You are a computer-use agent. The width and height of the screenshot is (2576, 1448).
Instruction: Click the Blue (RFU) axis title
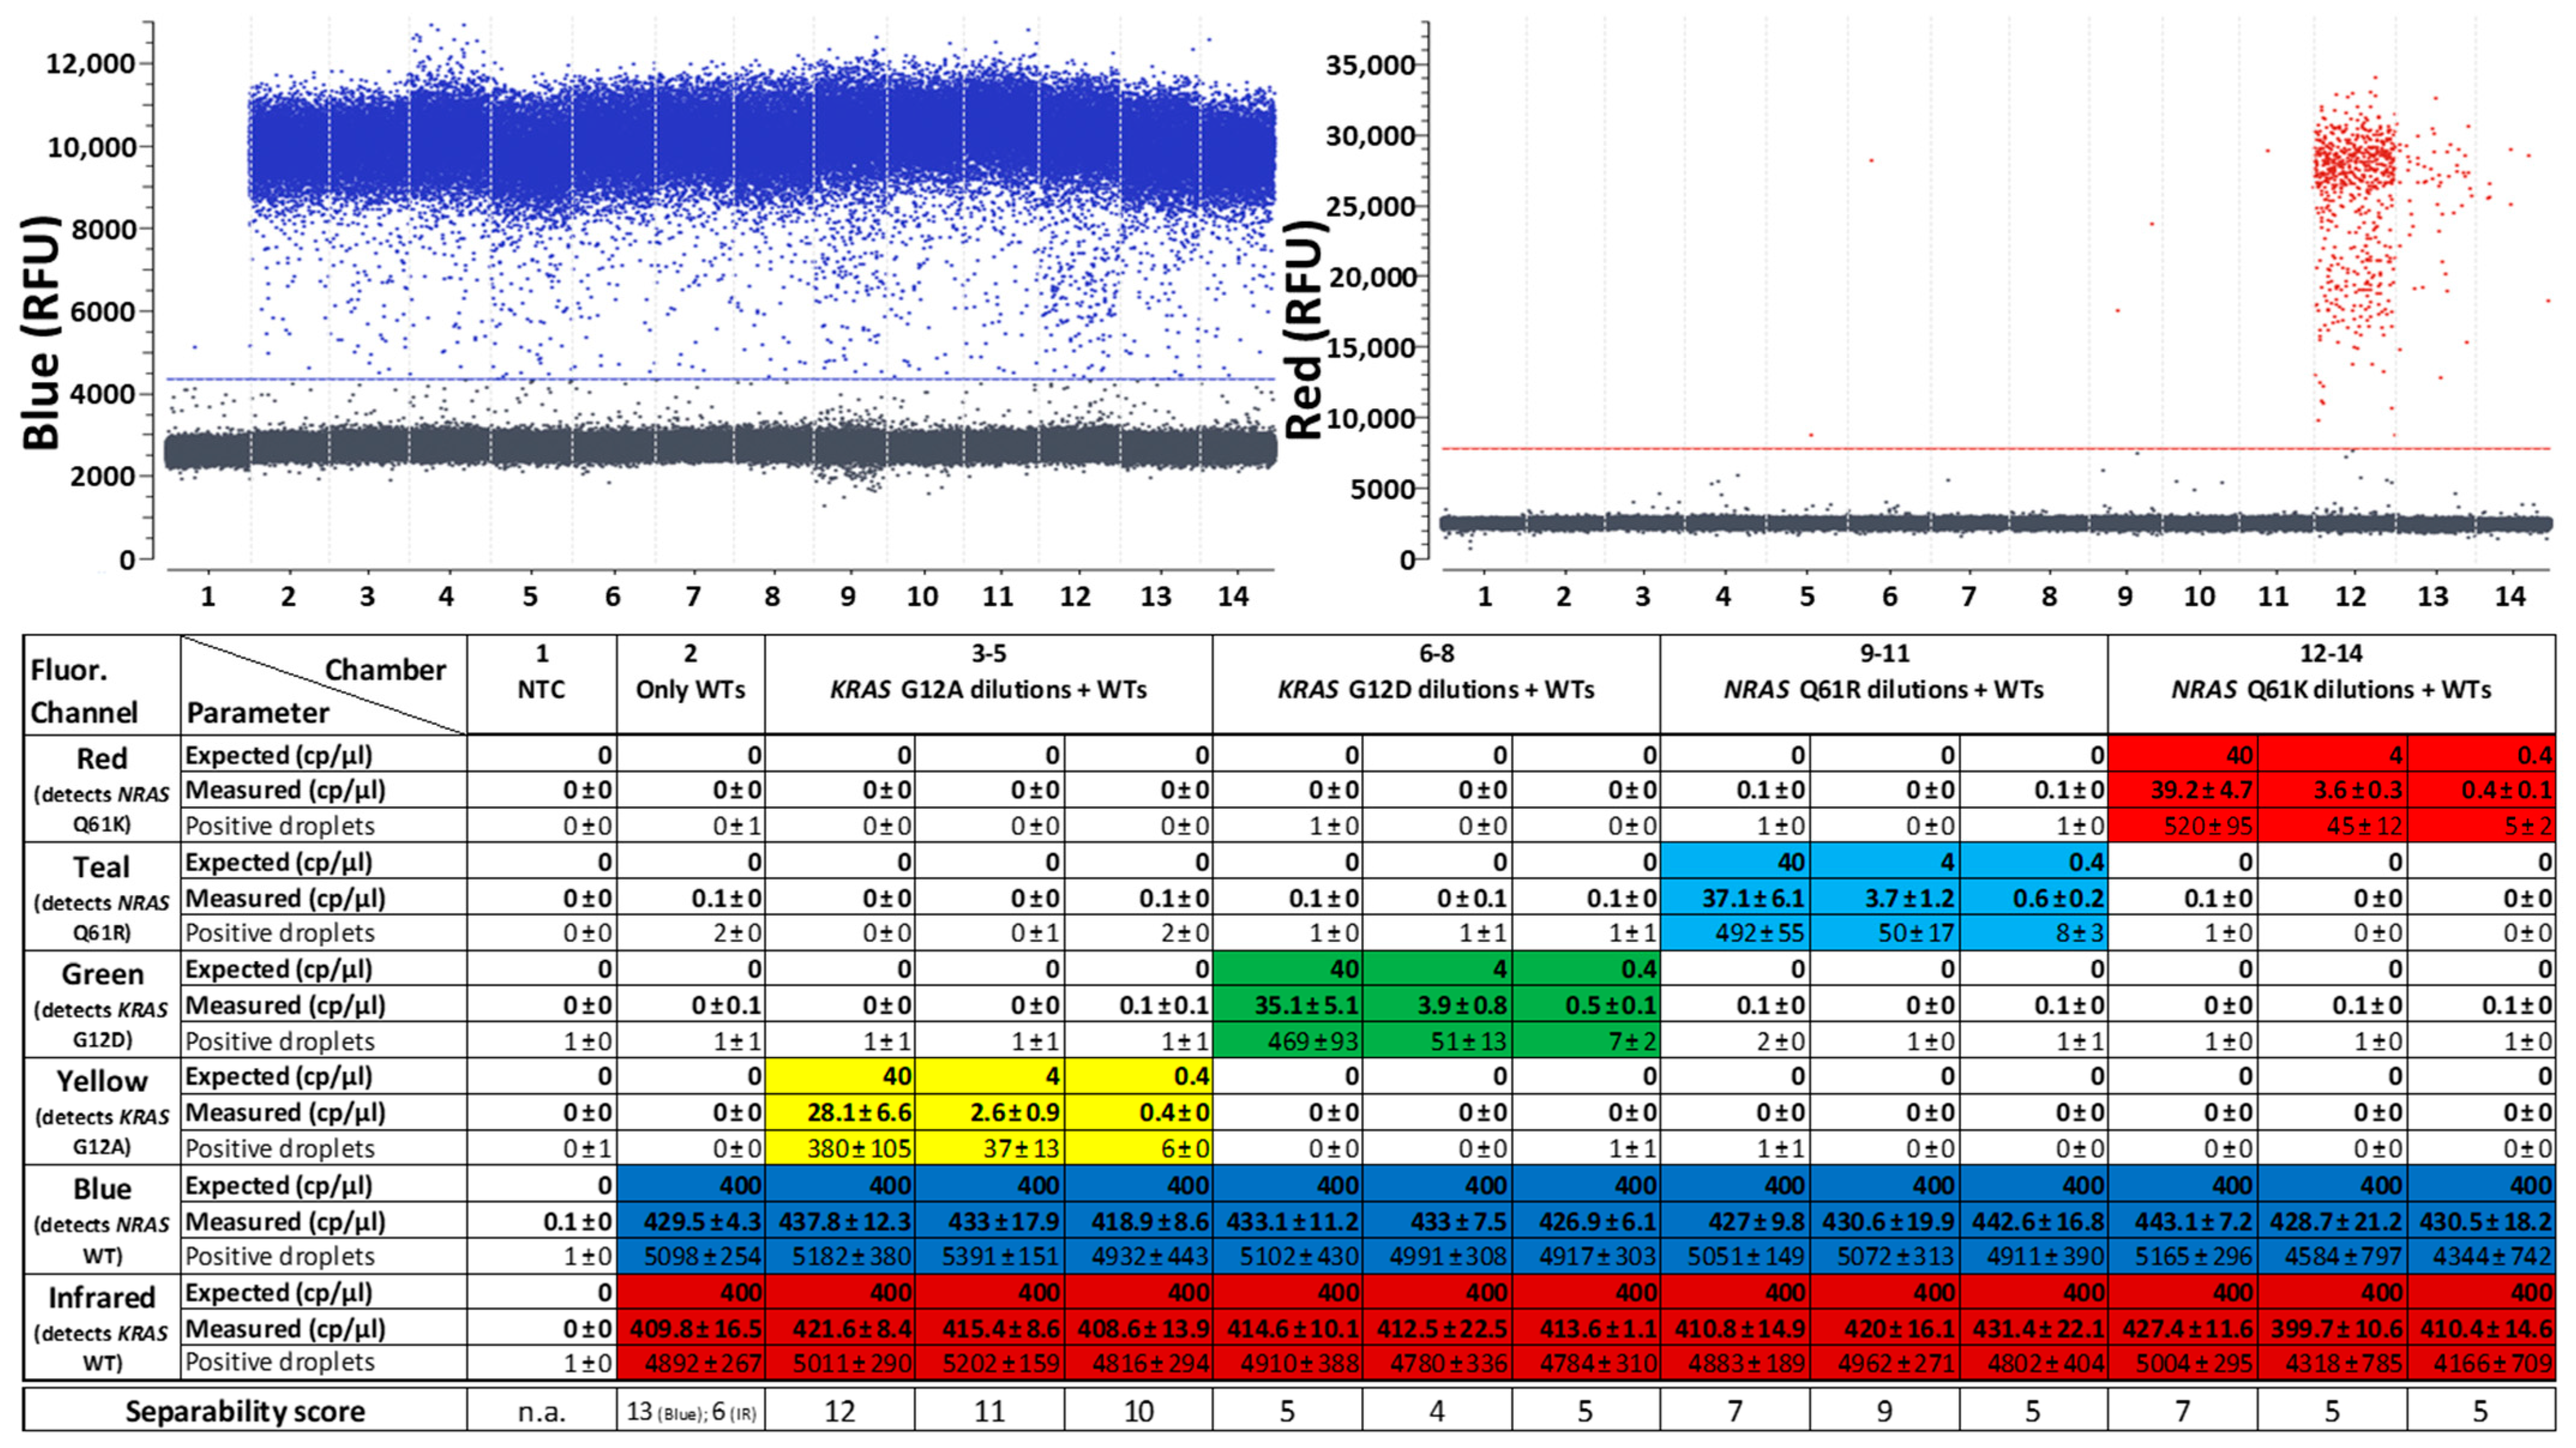click(x=42, y=332)
